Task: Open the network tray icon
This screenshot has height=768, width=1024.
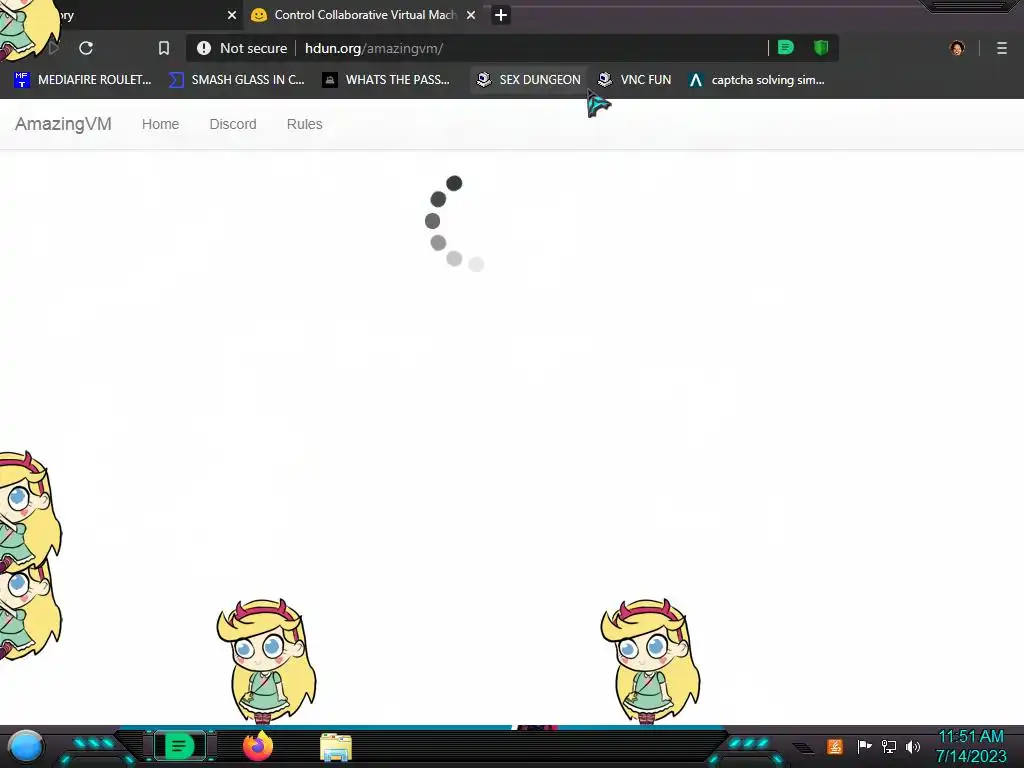Action: (x=889, y=746)
